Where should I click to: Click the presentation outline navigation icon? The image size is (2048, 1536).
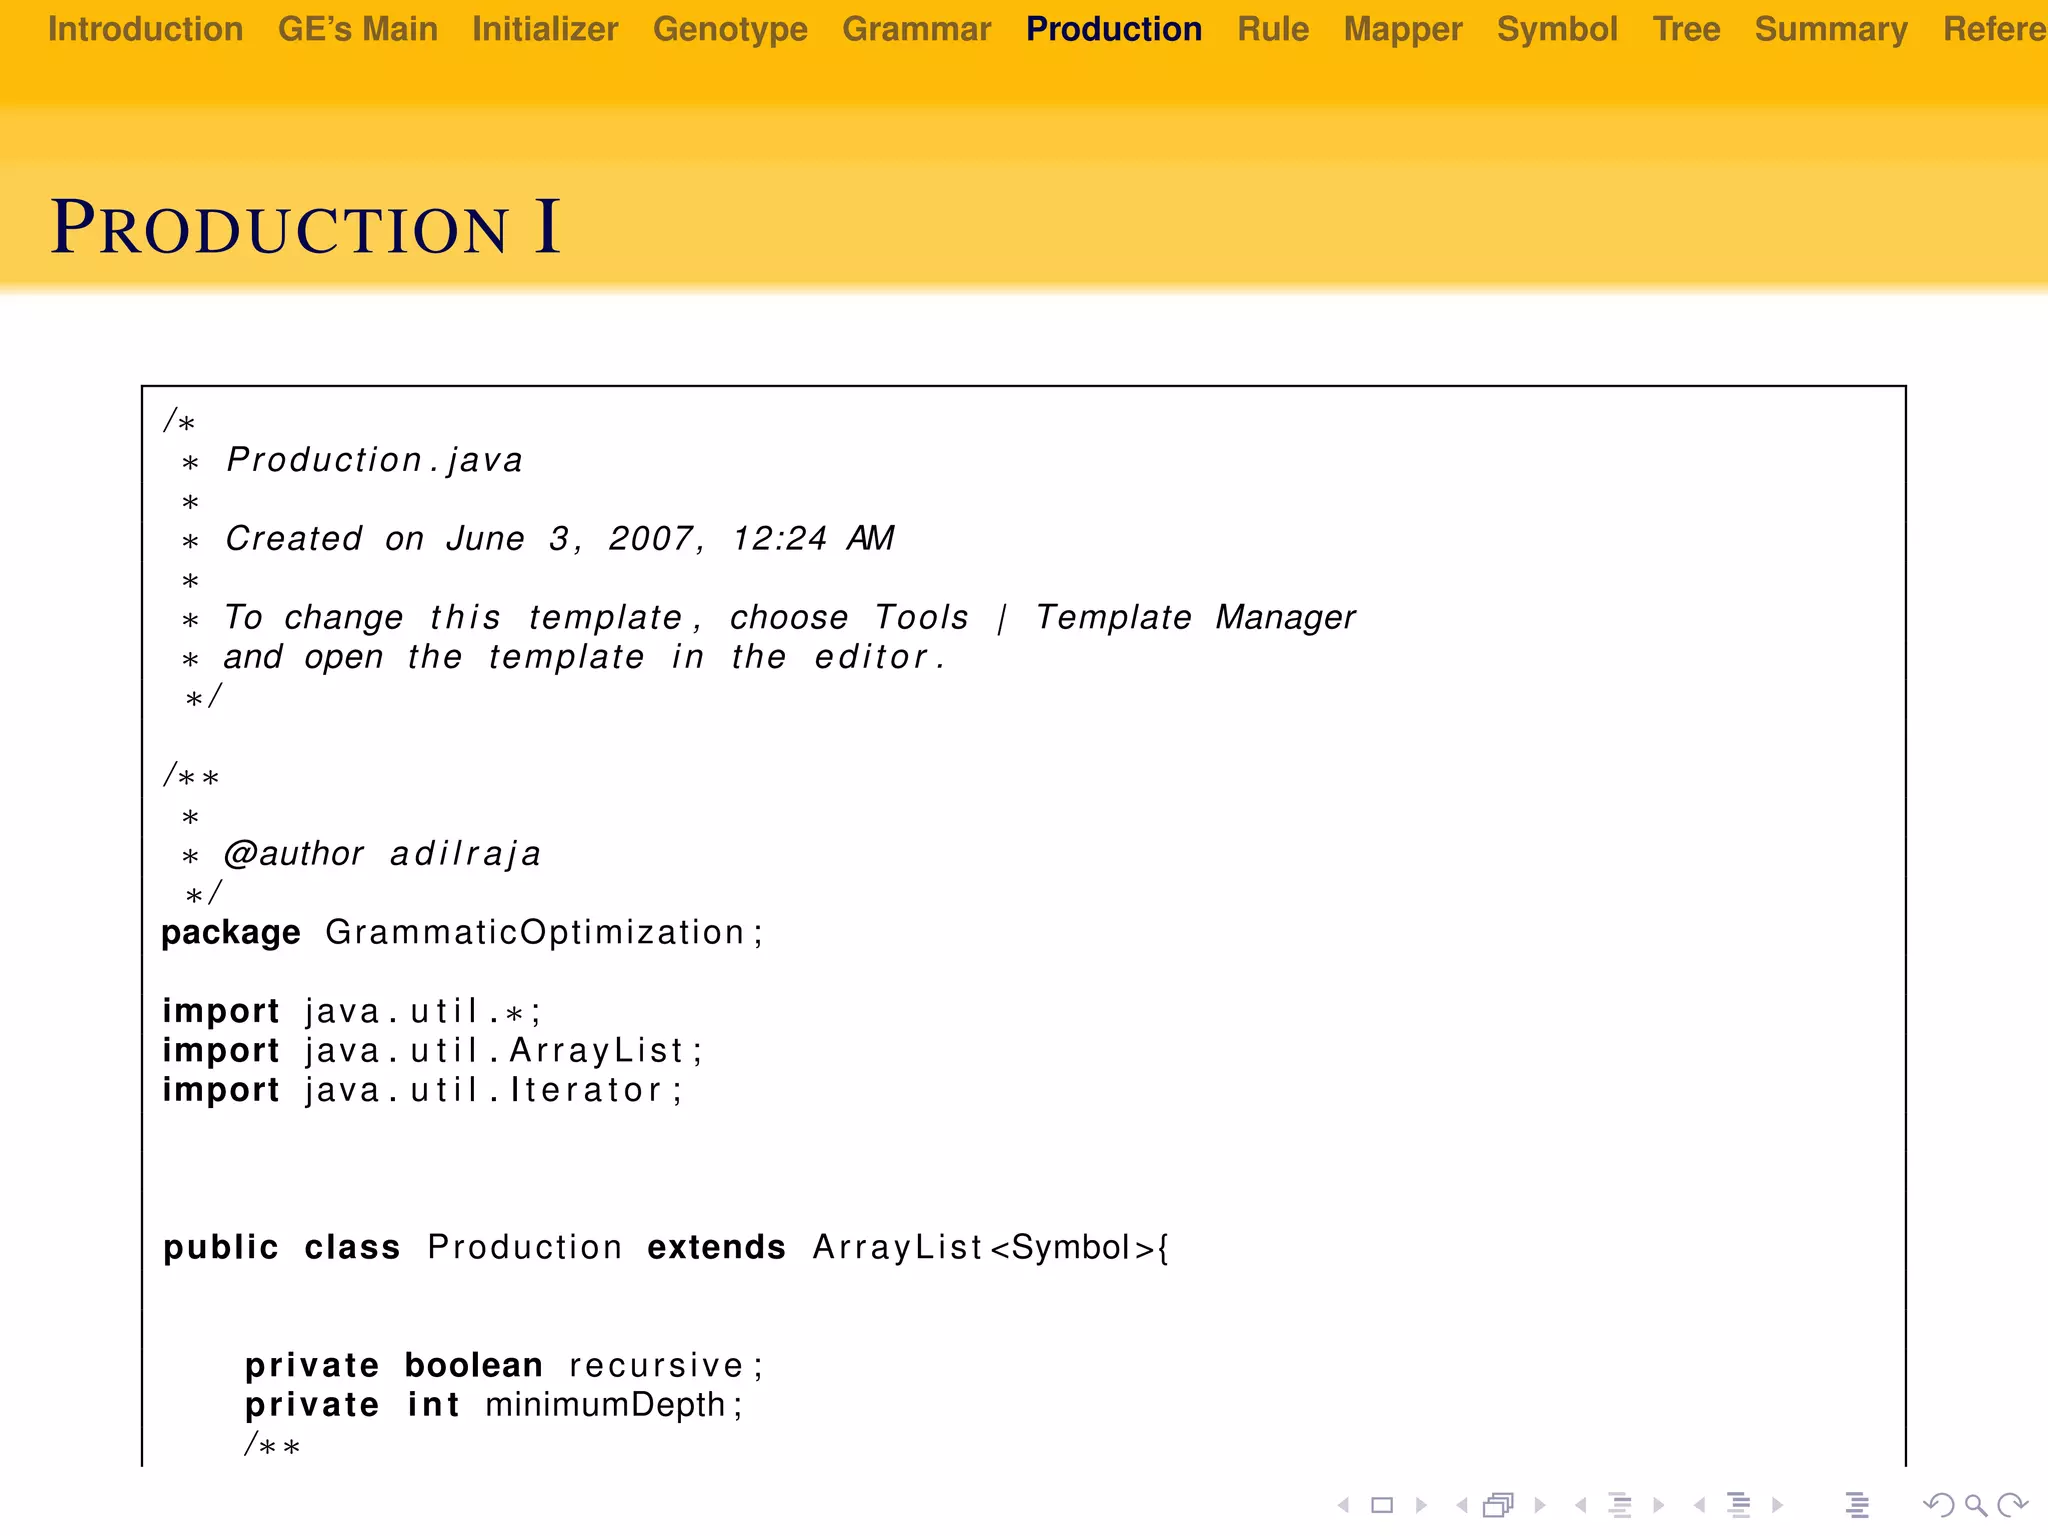point(1857,1505)
